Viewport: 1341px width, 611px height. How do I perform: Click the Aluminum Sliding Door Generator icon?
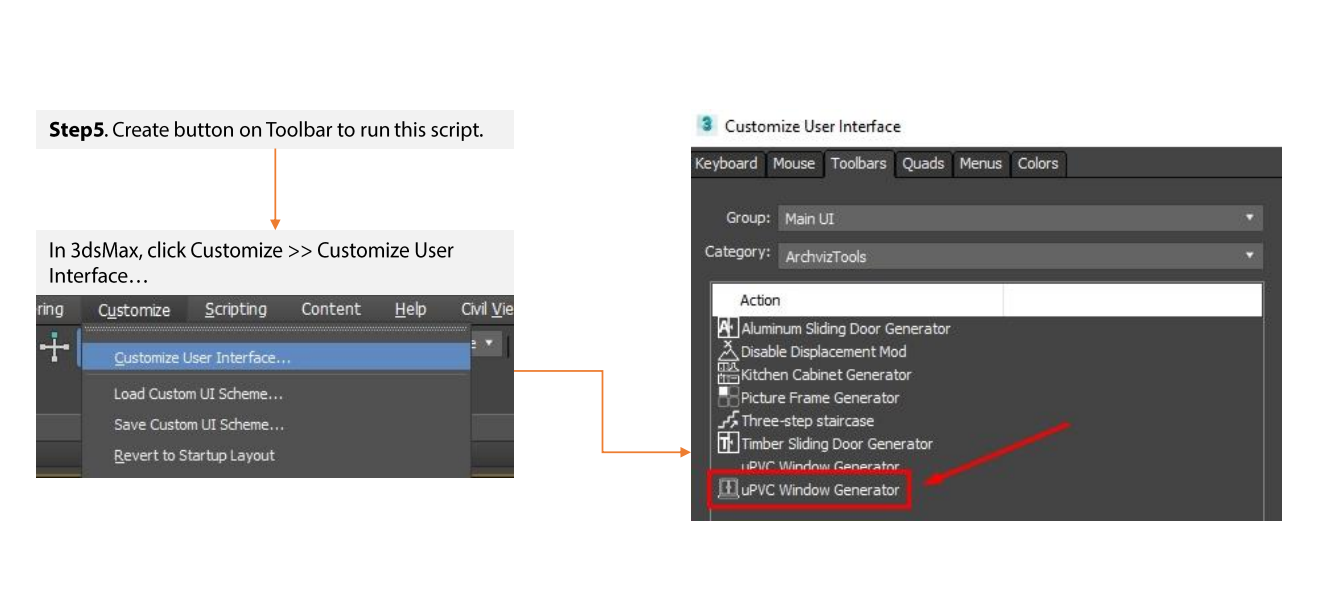727,328
